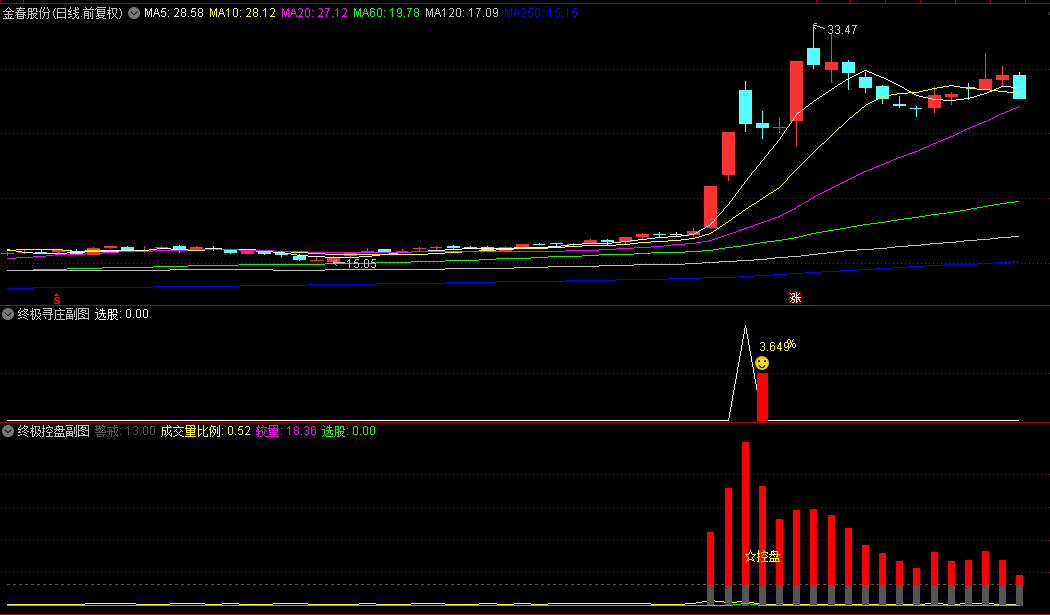Image resolution: width=1050 pixels, height=615 pixels.
Task: Select the MA10: 28.12 label
Action: (x=242, y=13)
